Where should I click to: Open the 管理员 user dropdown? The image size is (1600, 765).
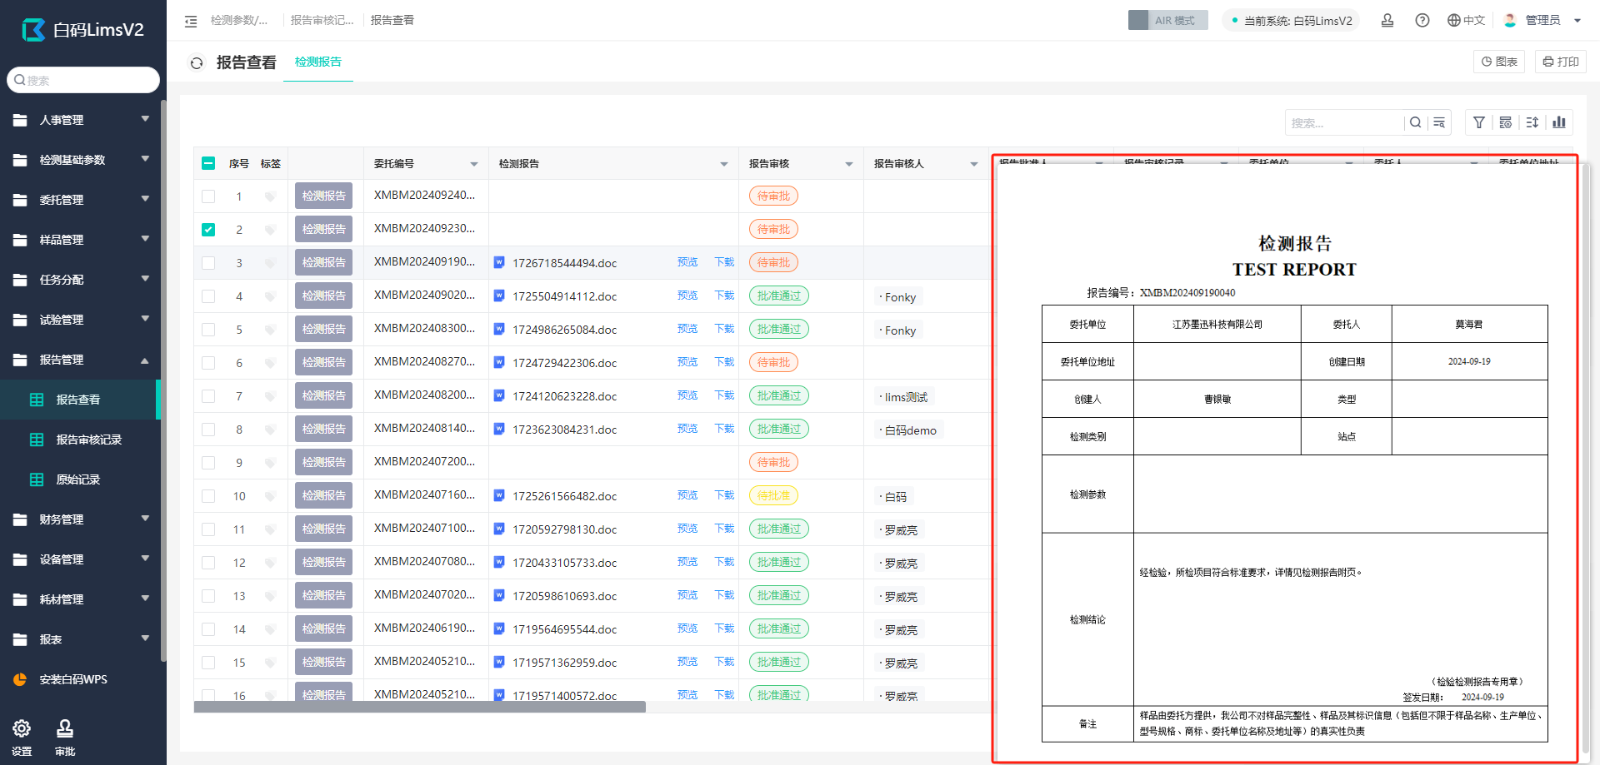tap(1543, 20)
